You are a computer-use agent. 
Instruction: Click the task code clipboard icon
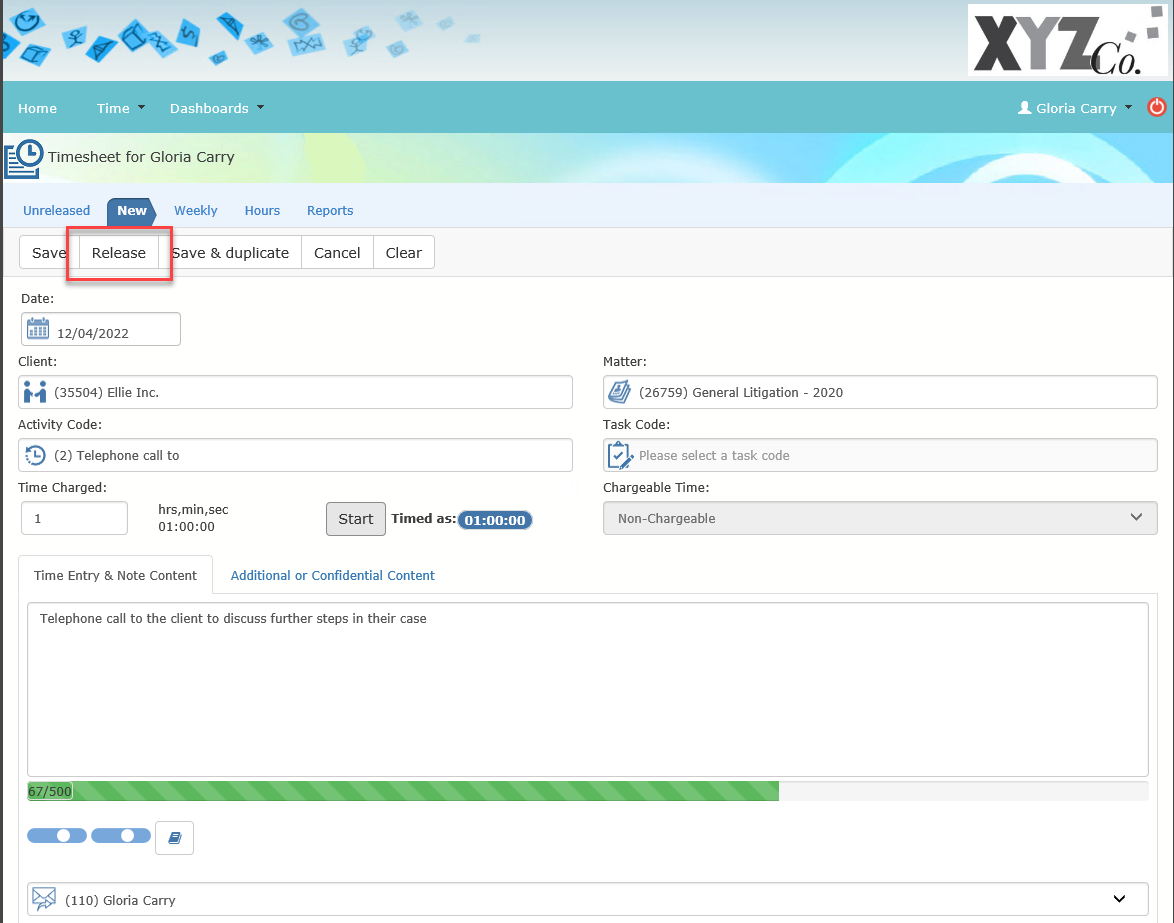point(620,455)
